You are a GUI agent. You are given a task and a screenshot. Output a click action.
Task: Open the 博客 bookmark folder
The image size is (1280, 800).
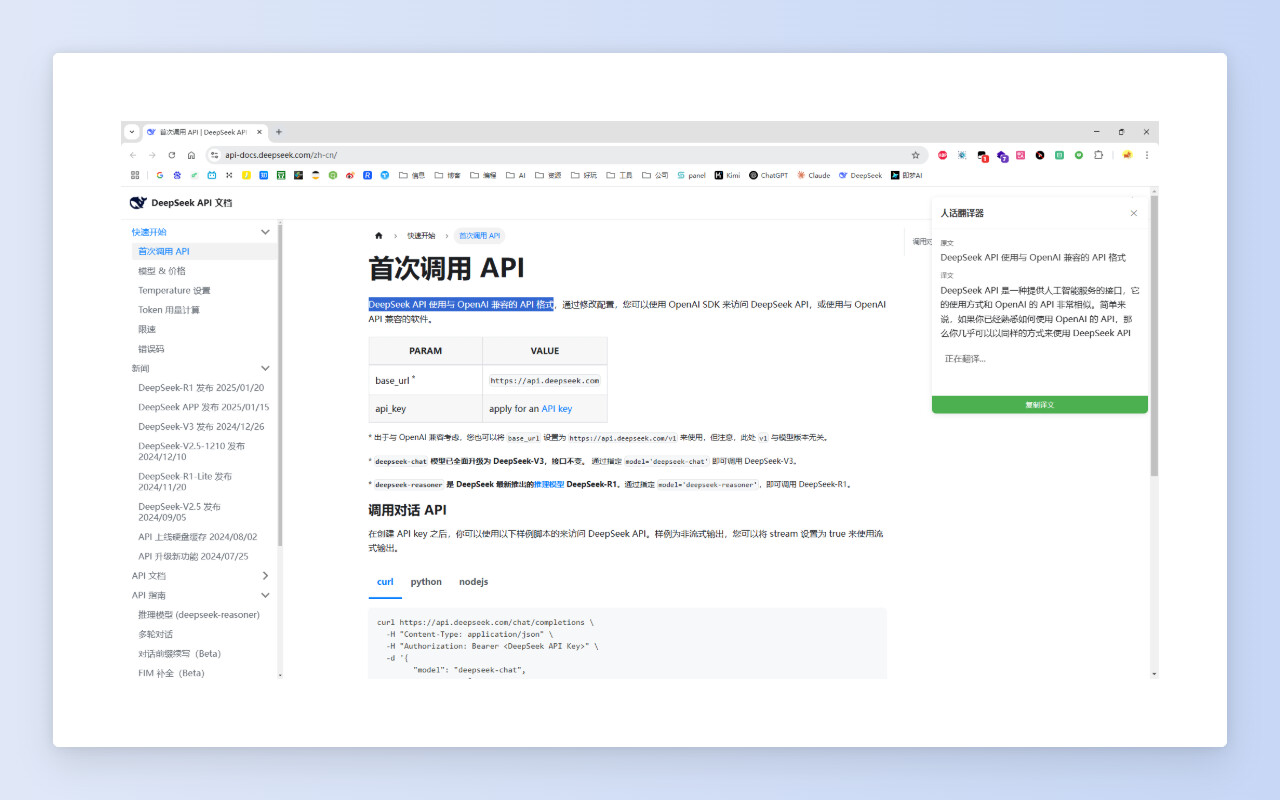pos(447,175)
